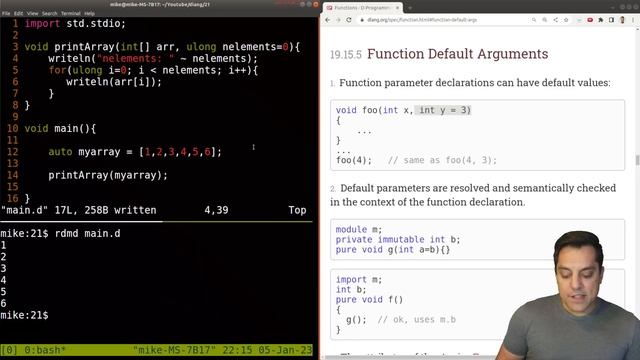This screenshot has height=360, width=640.
Task: Click the Function Default Arguments heading
Action: click(458, 54)
